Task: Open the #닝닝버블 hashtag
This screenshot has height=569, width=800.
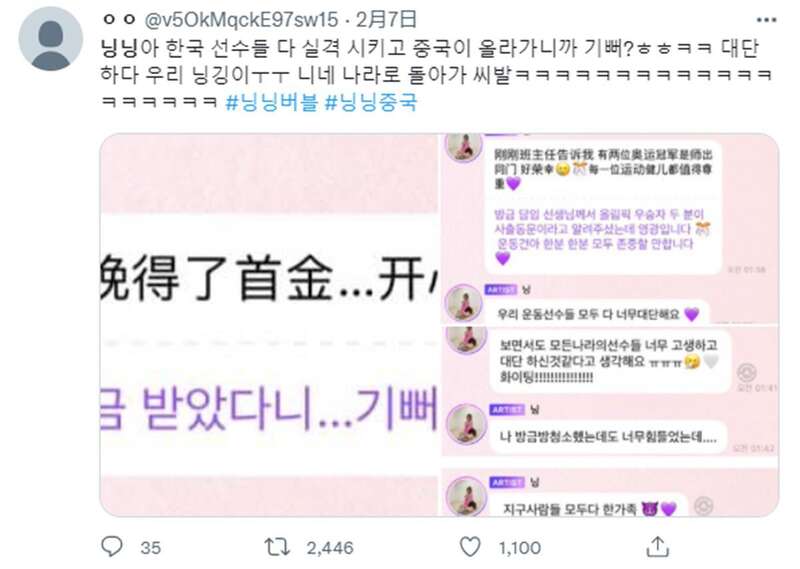Action: tap(271, 103)
